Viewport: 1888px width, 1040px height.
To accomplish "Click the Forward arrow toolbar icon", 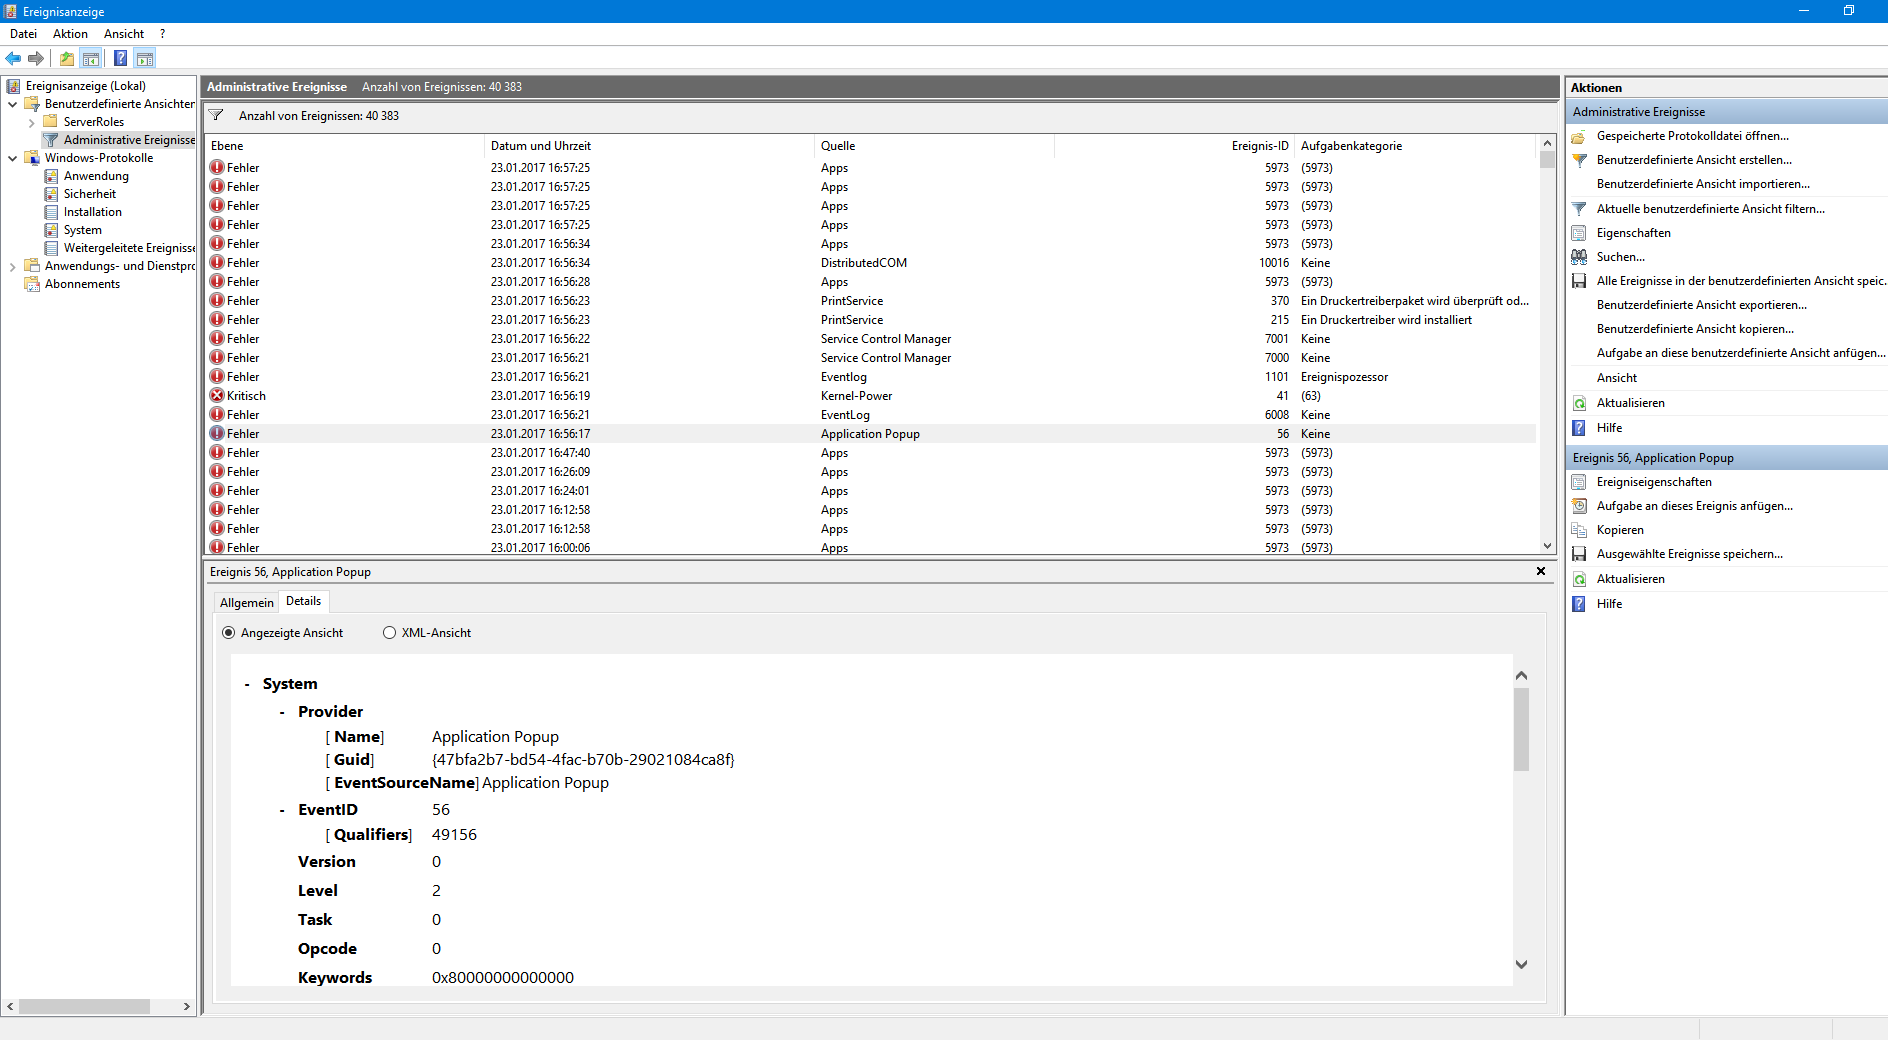I will click(36, 58).
